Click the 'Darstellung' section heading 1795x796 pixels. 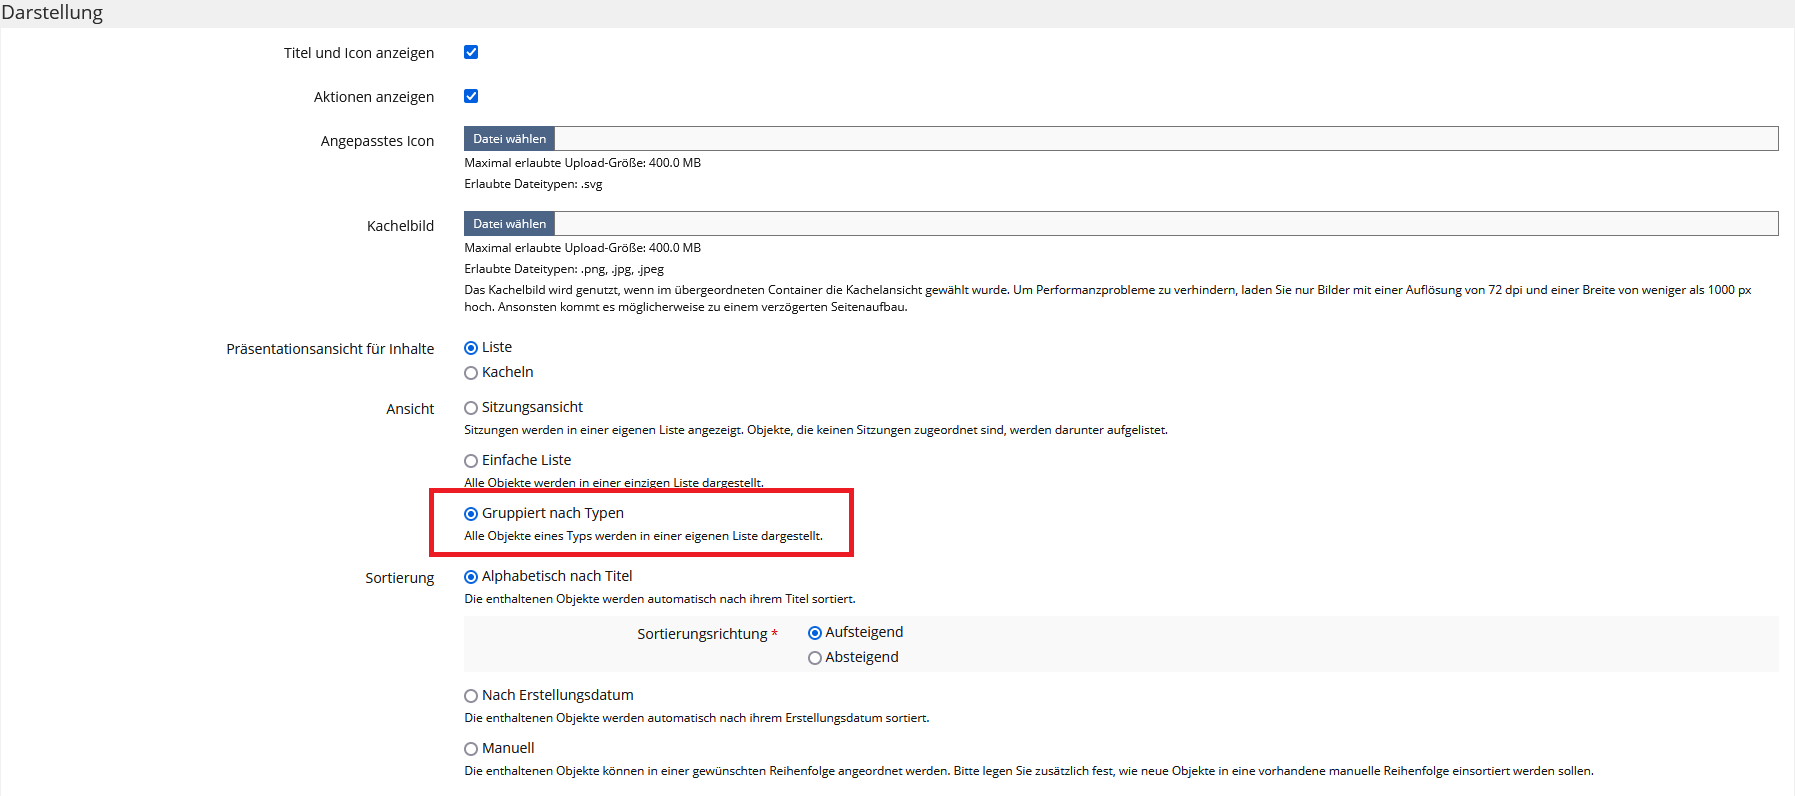pyautogui.click(x=52, y=13)
